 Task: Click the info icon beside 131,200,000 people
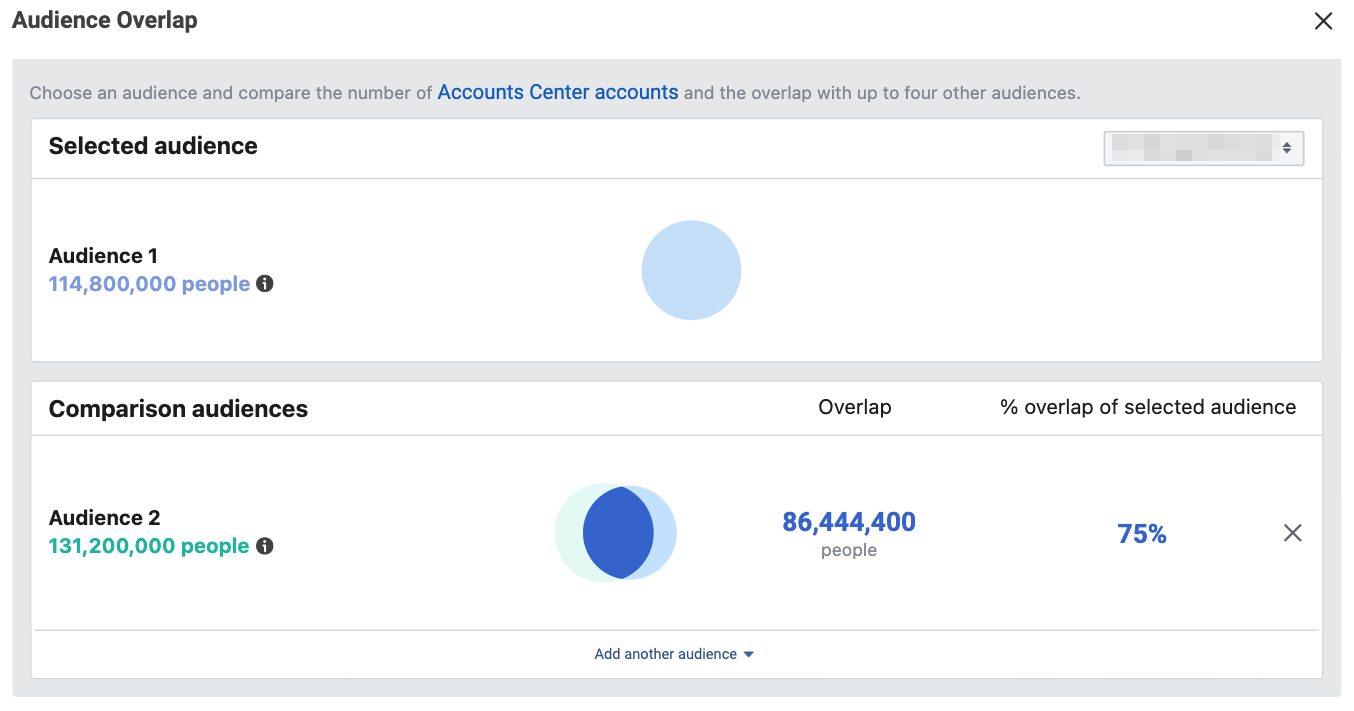(264, 546)
